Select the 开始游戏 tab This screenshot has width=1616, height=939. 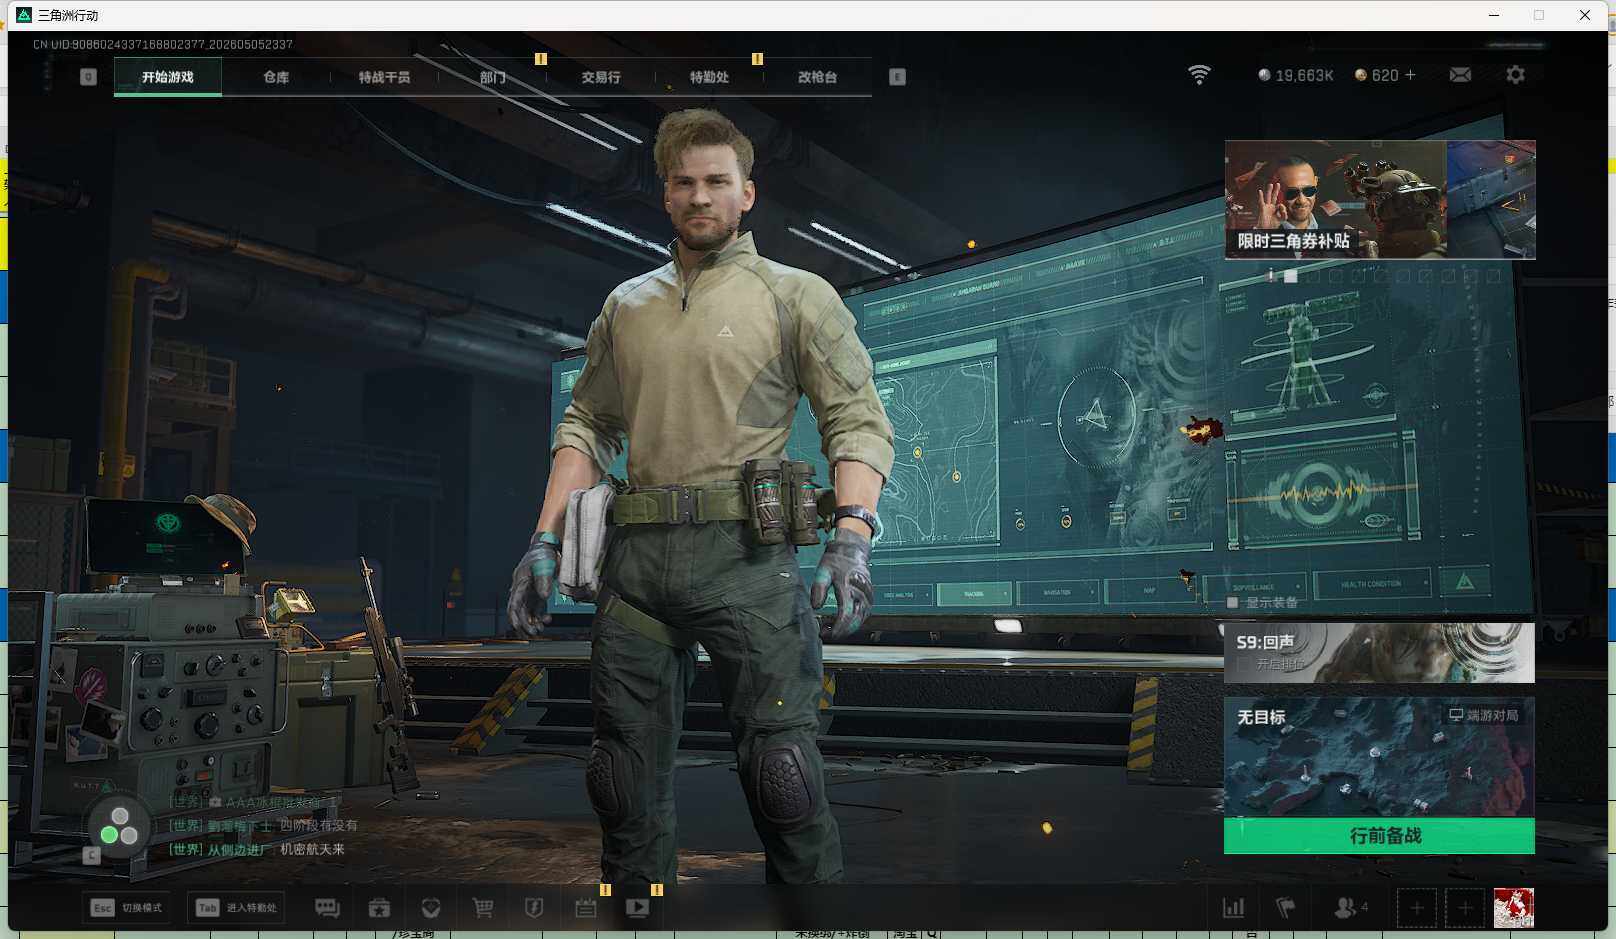168,77
